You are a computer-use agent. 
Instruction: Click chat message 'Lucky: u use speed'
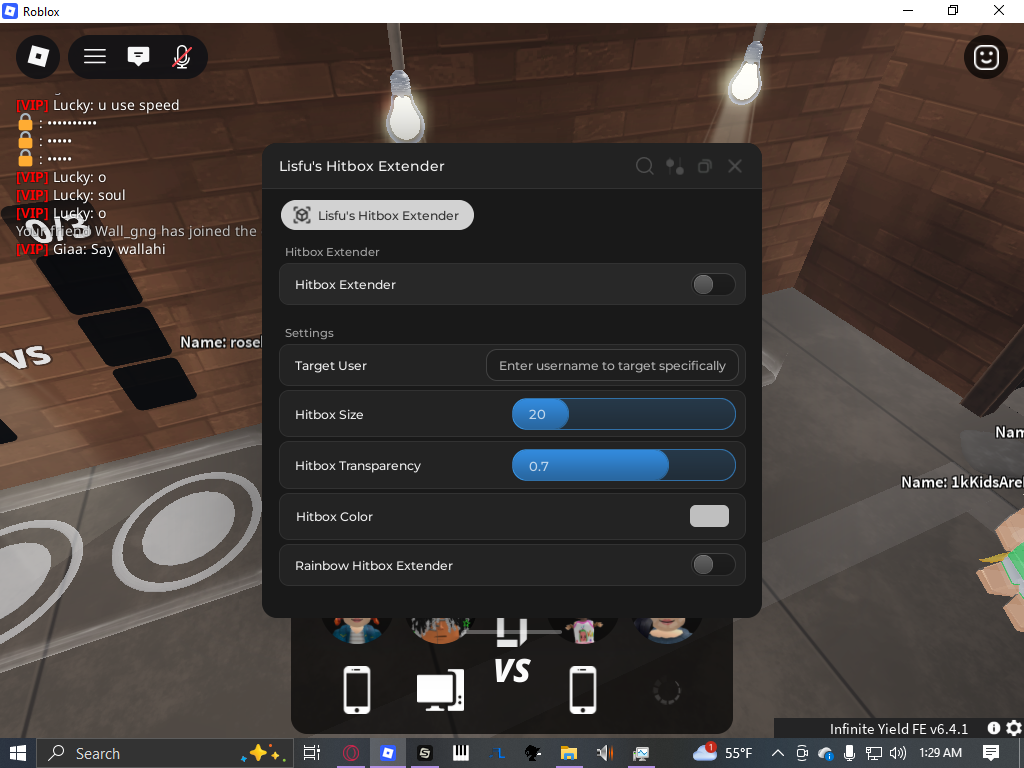click(x=97, y=105)
